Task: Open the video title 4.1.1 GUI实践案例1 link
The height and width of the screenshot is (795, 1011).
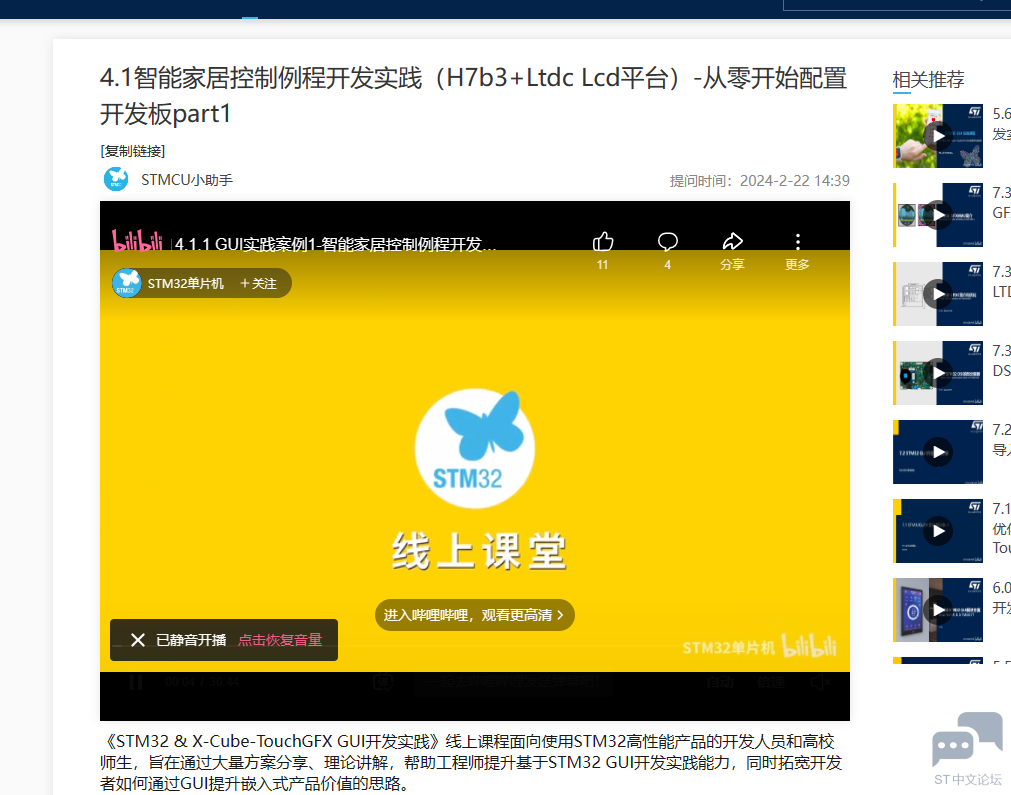Action: pyautogui.click(x=335, y=244)
